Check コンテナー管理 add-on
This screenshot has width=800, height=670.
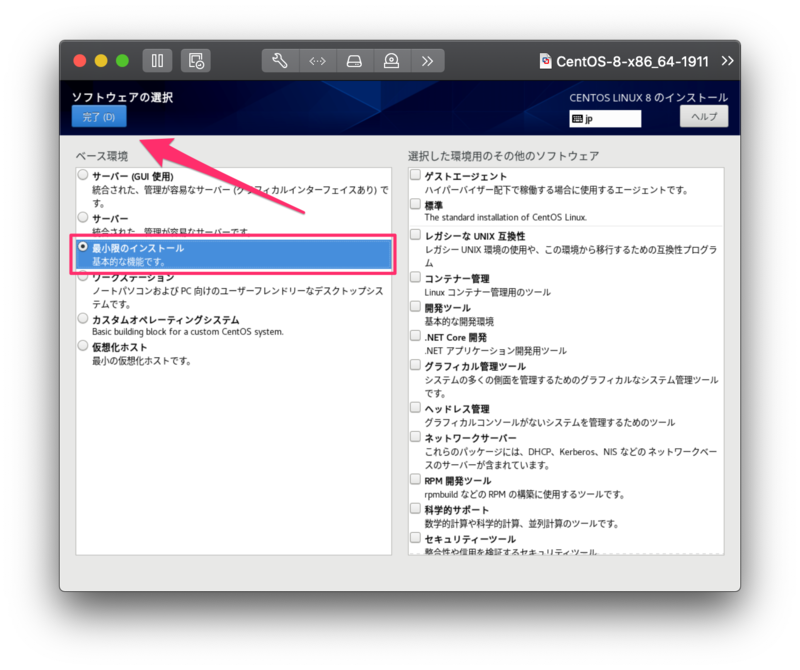tap(415, 277)
